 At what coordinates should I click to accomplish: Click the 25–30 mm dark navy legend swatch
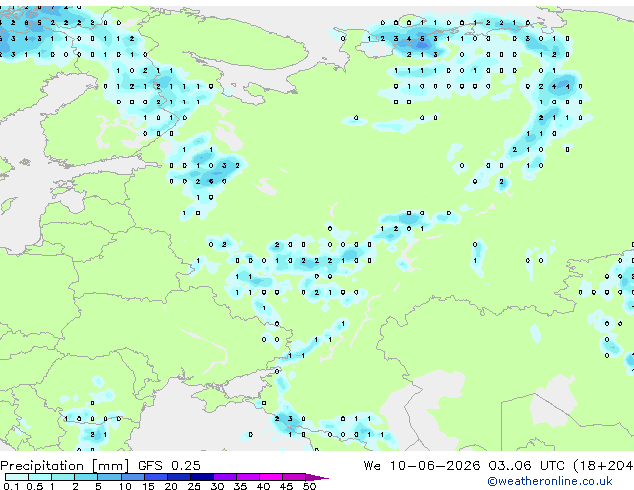pyautogui.click(x=202, y=477)
